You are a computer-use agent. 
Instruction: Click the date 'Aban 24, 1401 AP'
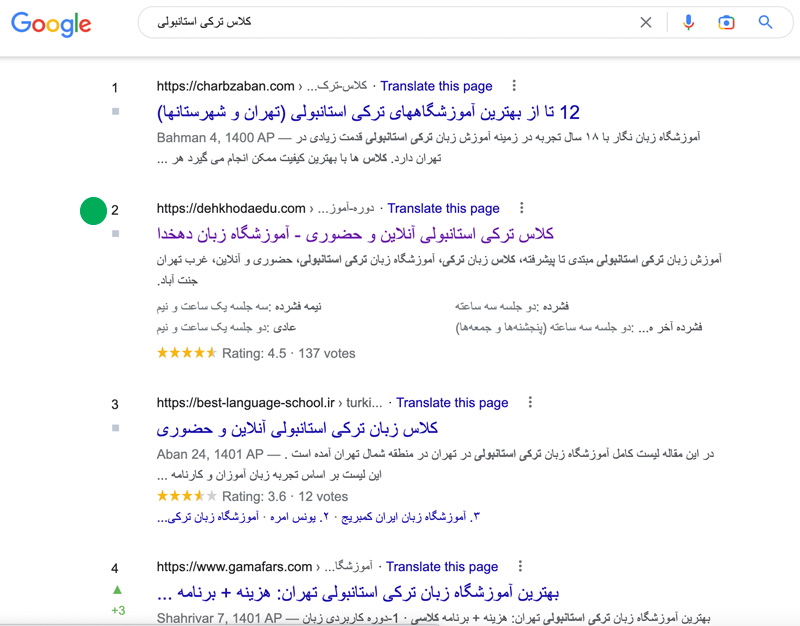pyautogui.click(x=210, y=454)
